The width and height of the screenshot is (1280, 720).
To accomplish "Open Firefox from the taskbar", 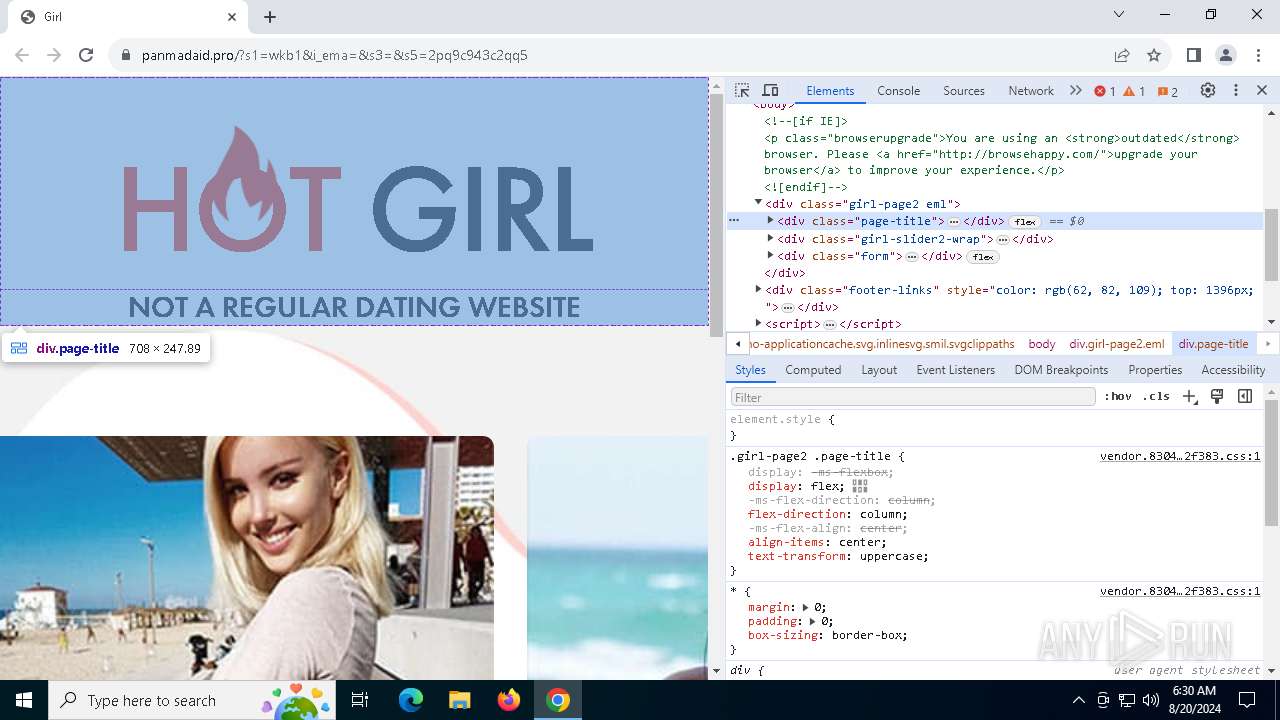I will coord(509,700).
